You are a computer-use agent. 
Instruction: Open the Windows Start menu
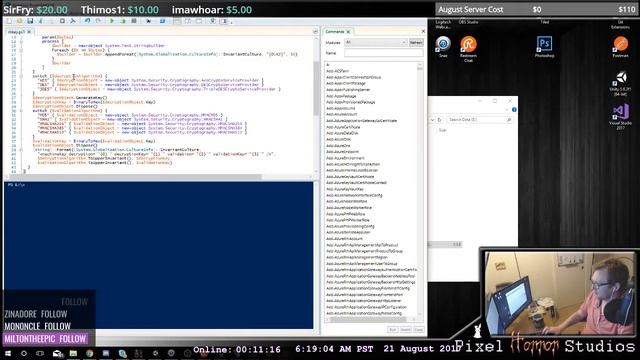click(8, 353)
